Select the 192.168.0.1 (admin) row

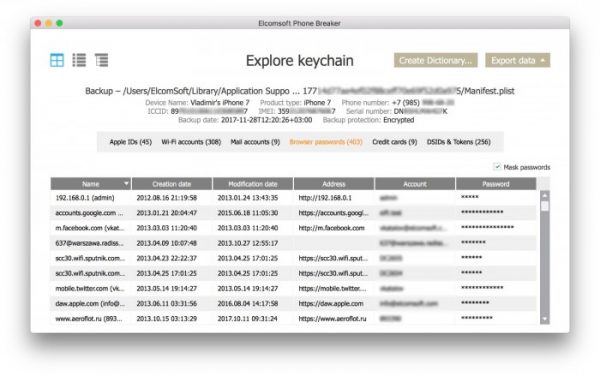point(293,198)
